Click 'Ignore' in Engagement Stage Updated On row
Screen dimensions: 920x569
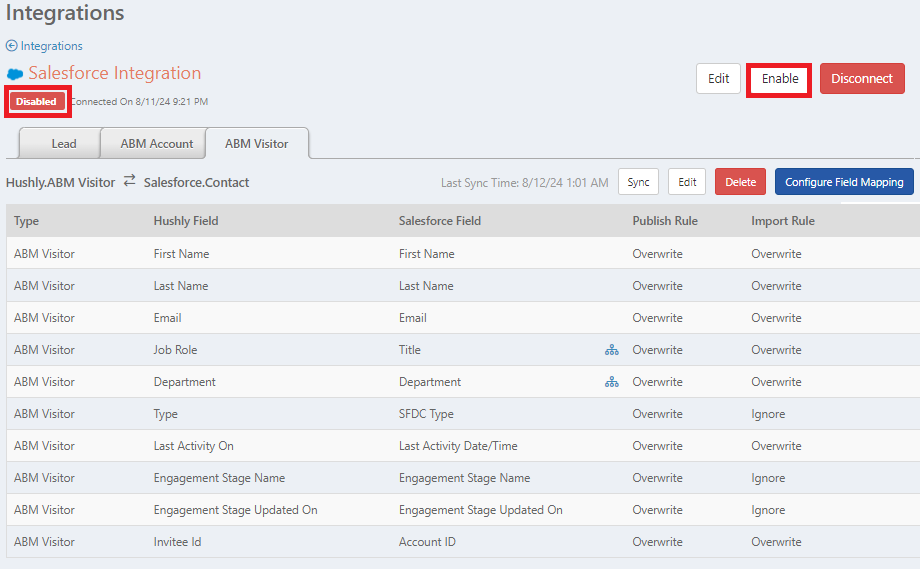(x=768, y=510)
